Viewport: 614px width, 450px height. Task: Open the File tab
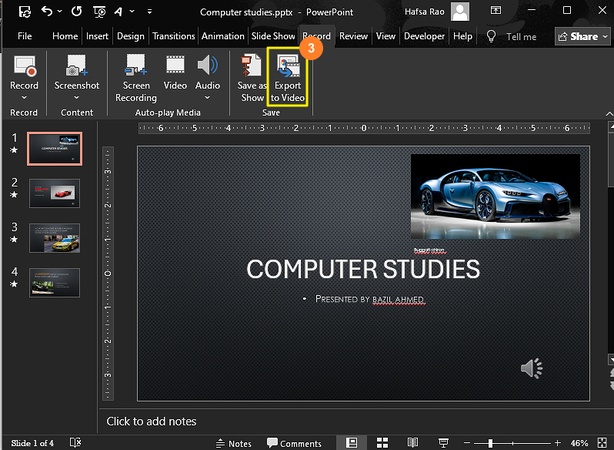pos(24,36)
